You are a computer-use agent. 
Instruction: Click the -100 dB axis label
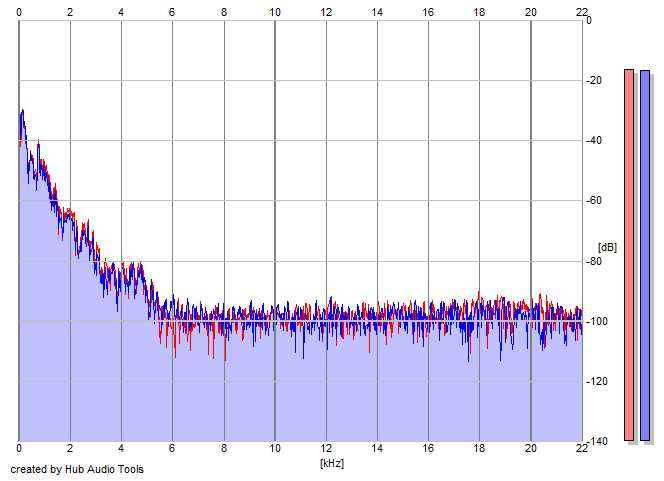(x=596, y=321)
